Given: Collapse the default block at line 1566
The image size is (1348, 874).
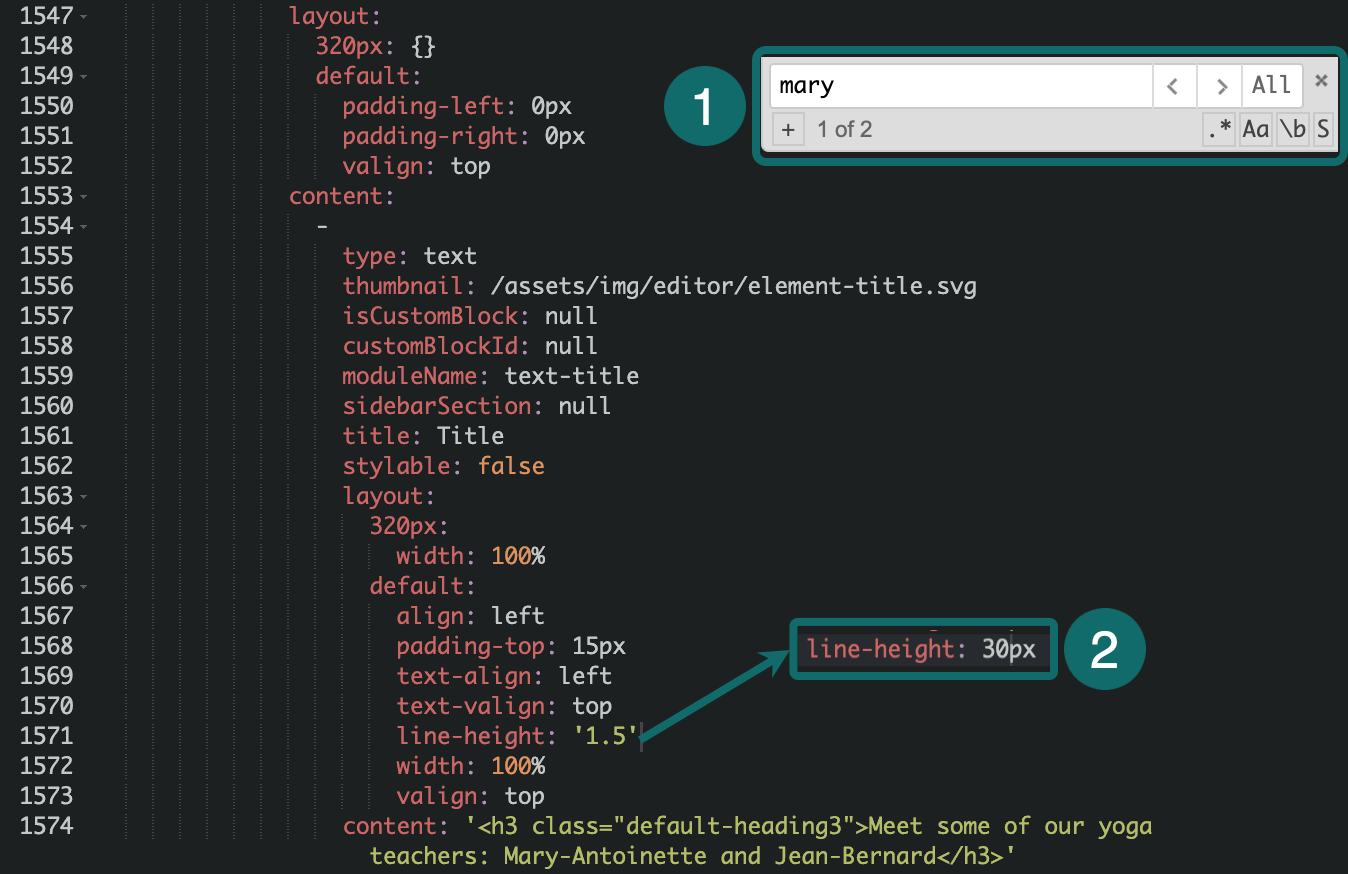Looking at the screenshot, I should (x=83, y=587).
